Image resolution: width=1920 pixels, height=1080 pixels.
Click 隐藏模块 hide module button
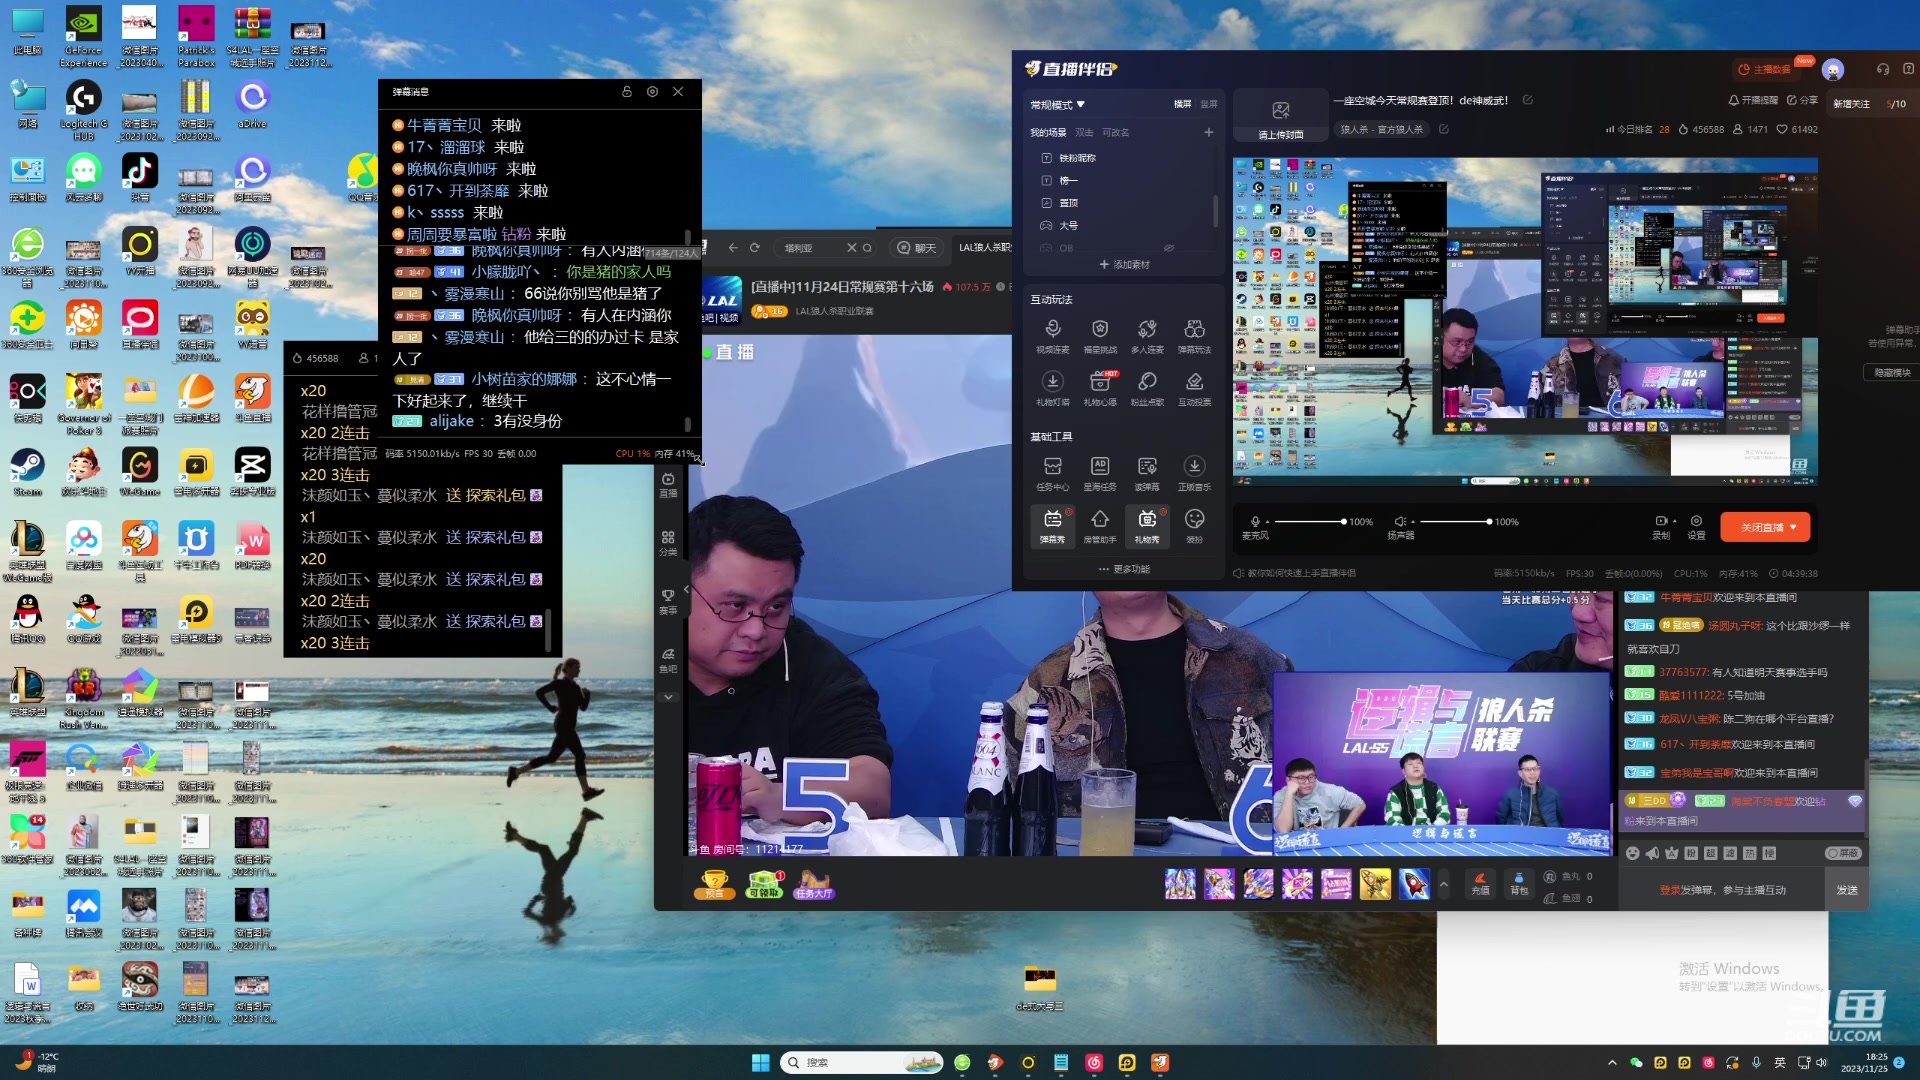pos(1891,373)
